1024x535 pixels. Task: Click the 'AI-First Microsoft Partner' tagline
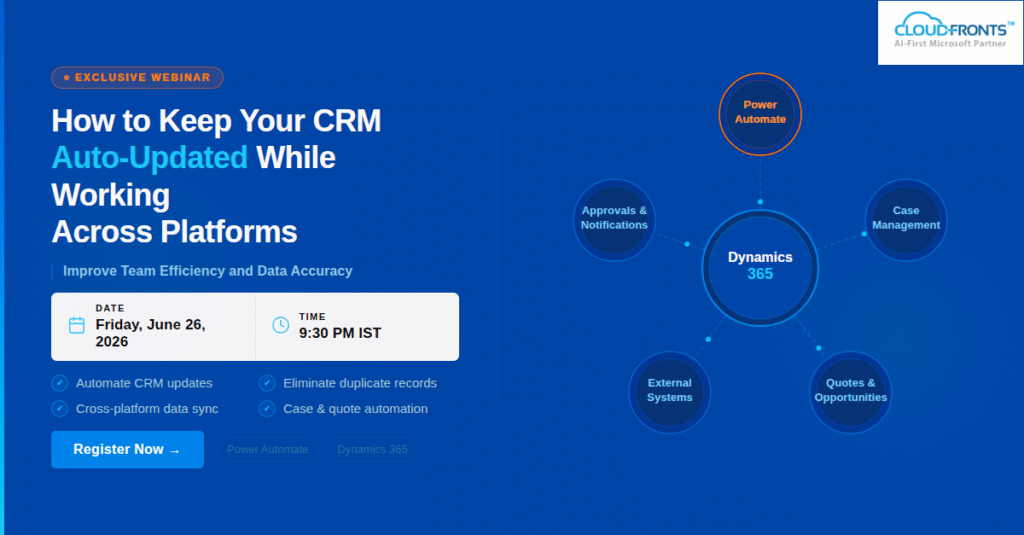tap(950, 44)
